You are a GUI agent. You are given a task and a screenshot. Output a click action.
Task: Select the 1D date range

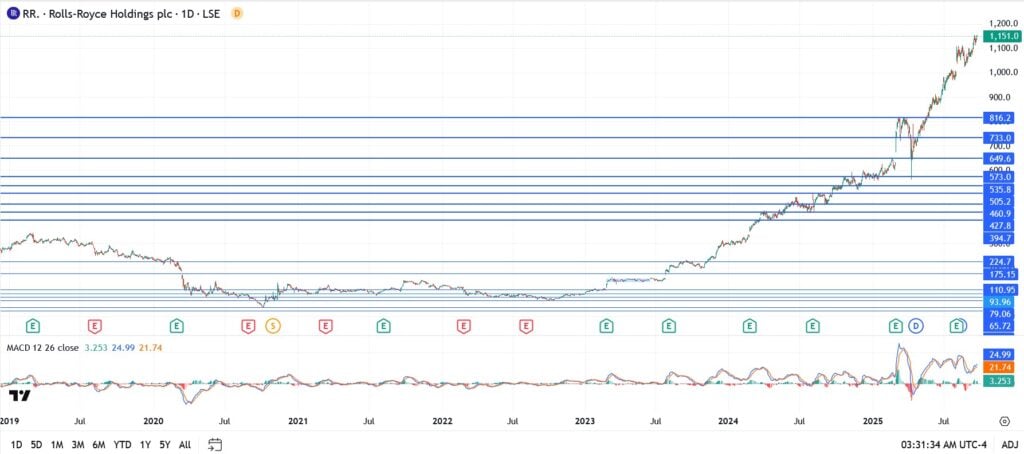point(16,445)
